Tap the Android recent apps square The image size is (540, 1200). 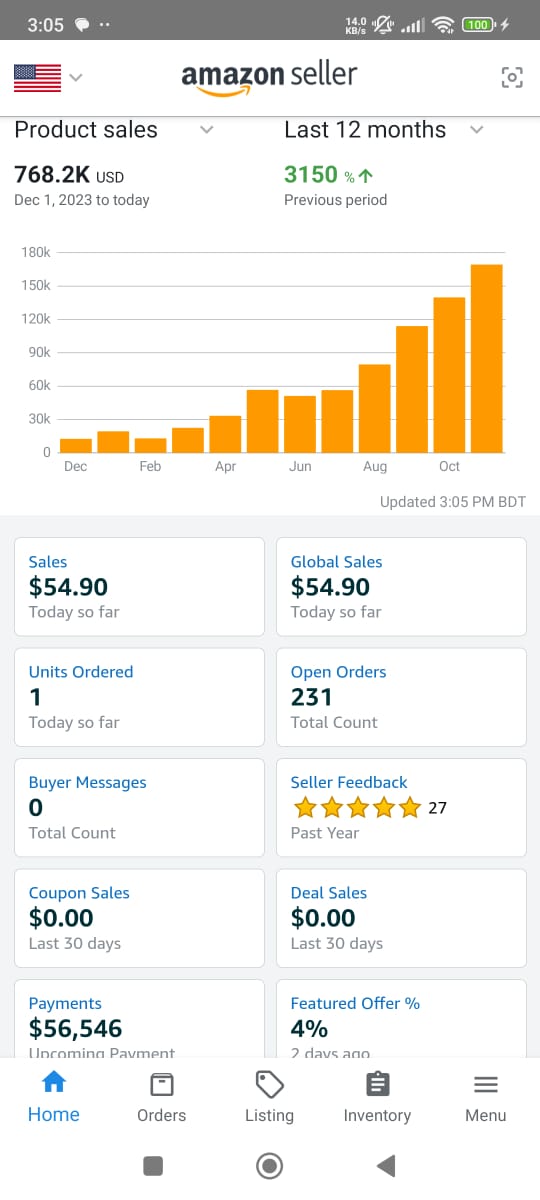click(153, 1165)
